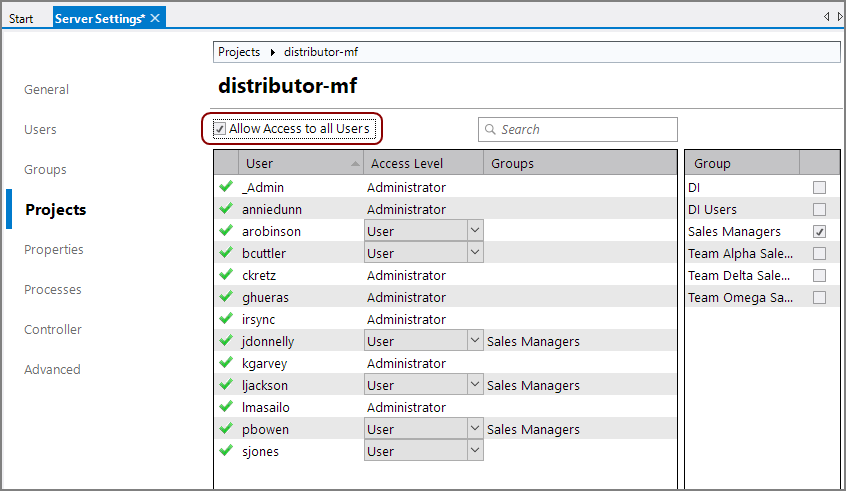Uncheck the Sales Managers group checkbox

click(x=819, y=231)
